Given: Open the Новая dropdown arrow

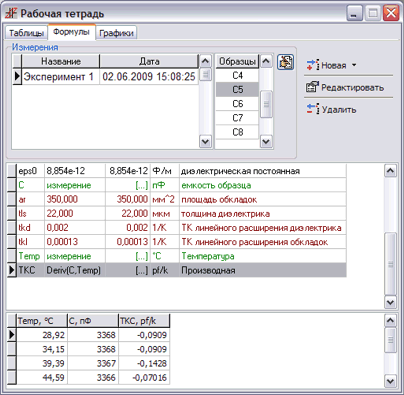Looking at the screenshot, I should click(x=354, y=65).
